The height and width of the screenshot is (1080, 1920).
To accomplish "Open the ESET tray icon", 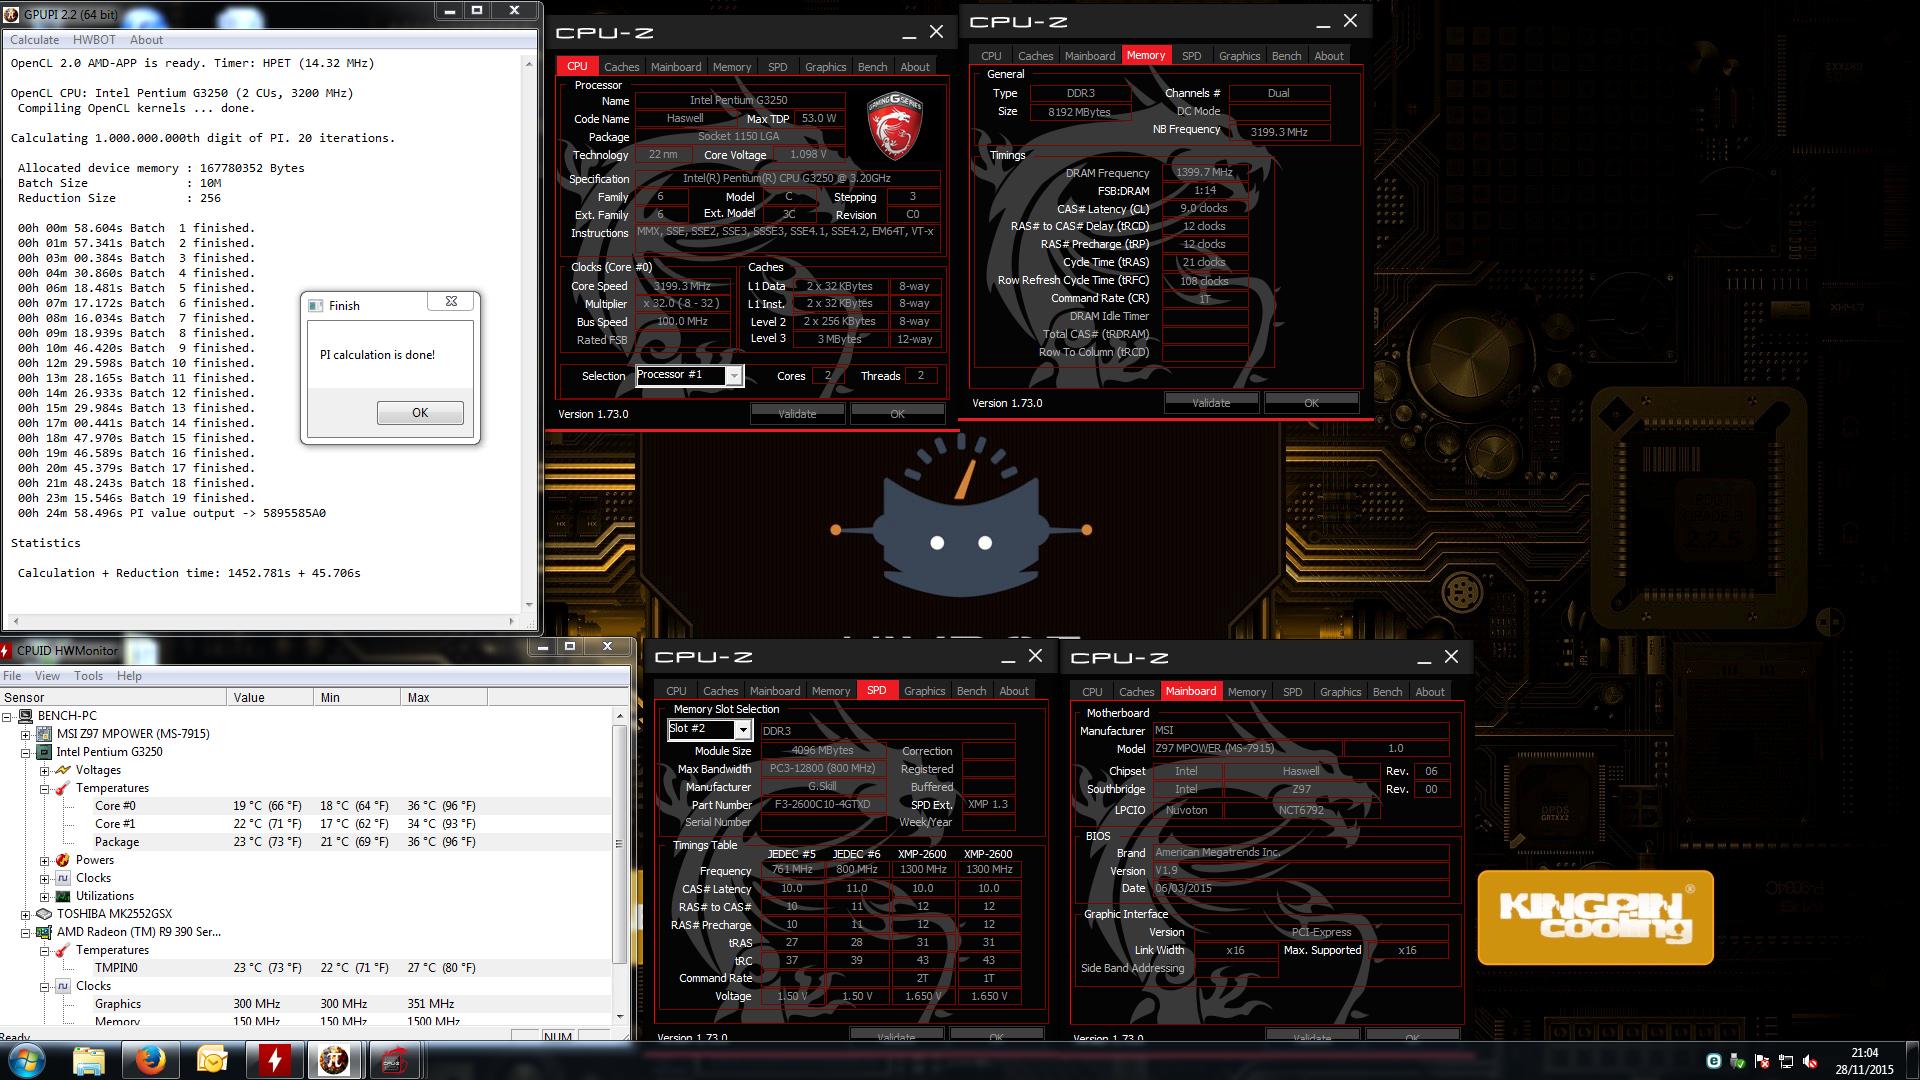I will pos(1713,1061).
